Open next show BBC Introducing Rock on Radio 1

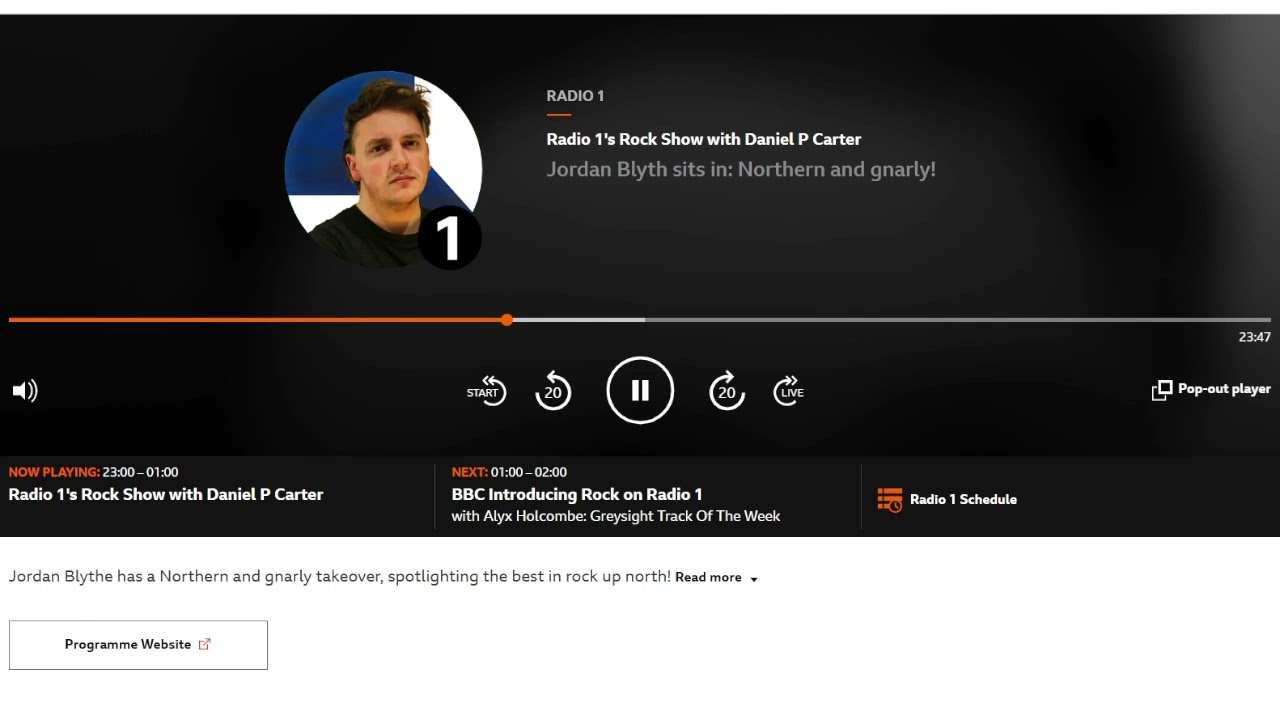577,494
